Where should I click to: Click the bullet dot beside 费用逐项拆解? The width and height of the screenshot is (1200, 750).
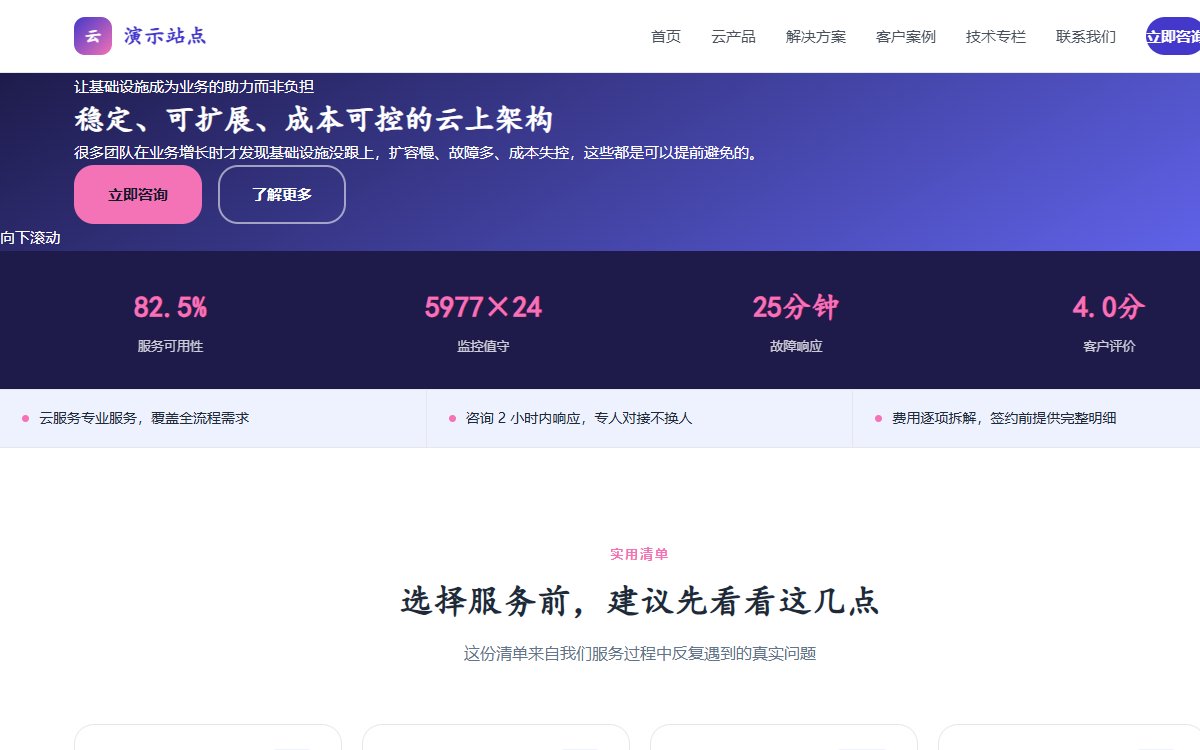pos(878,419)
